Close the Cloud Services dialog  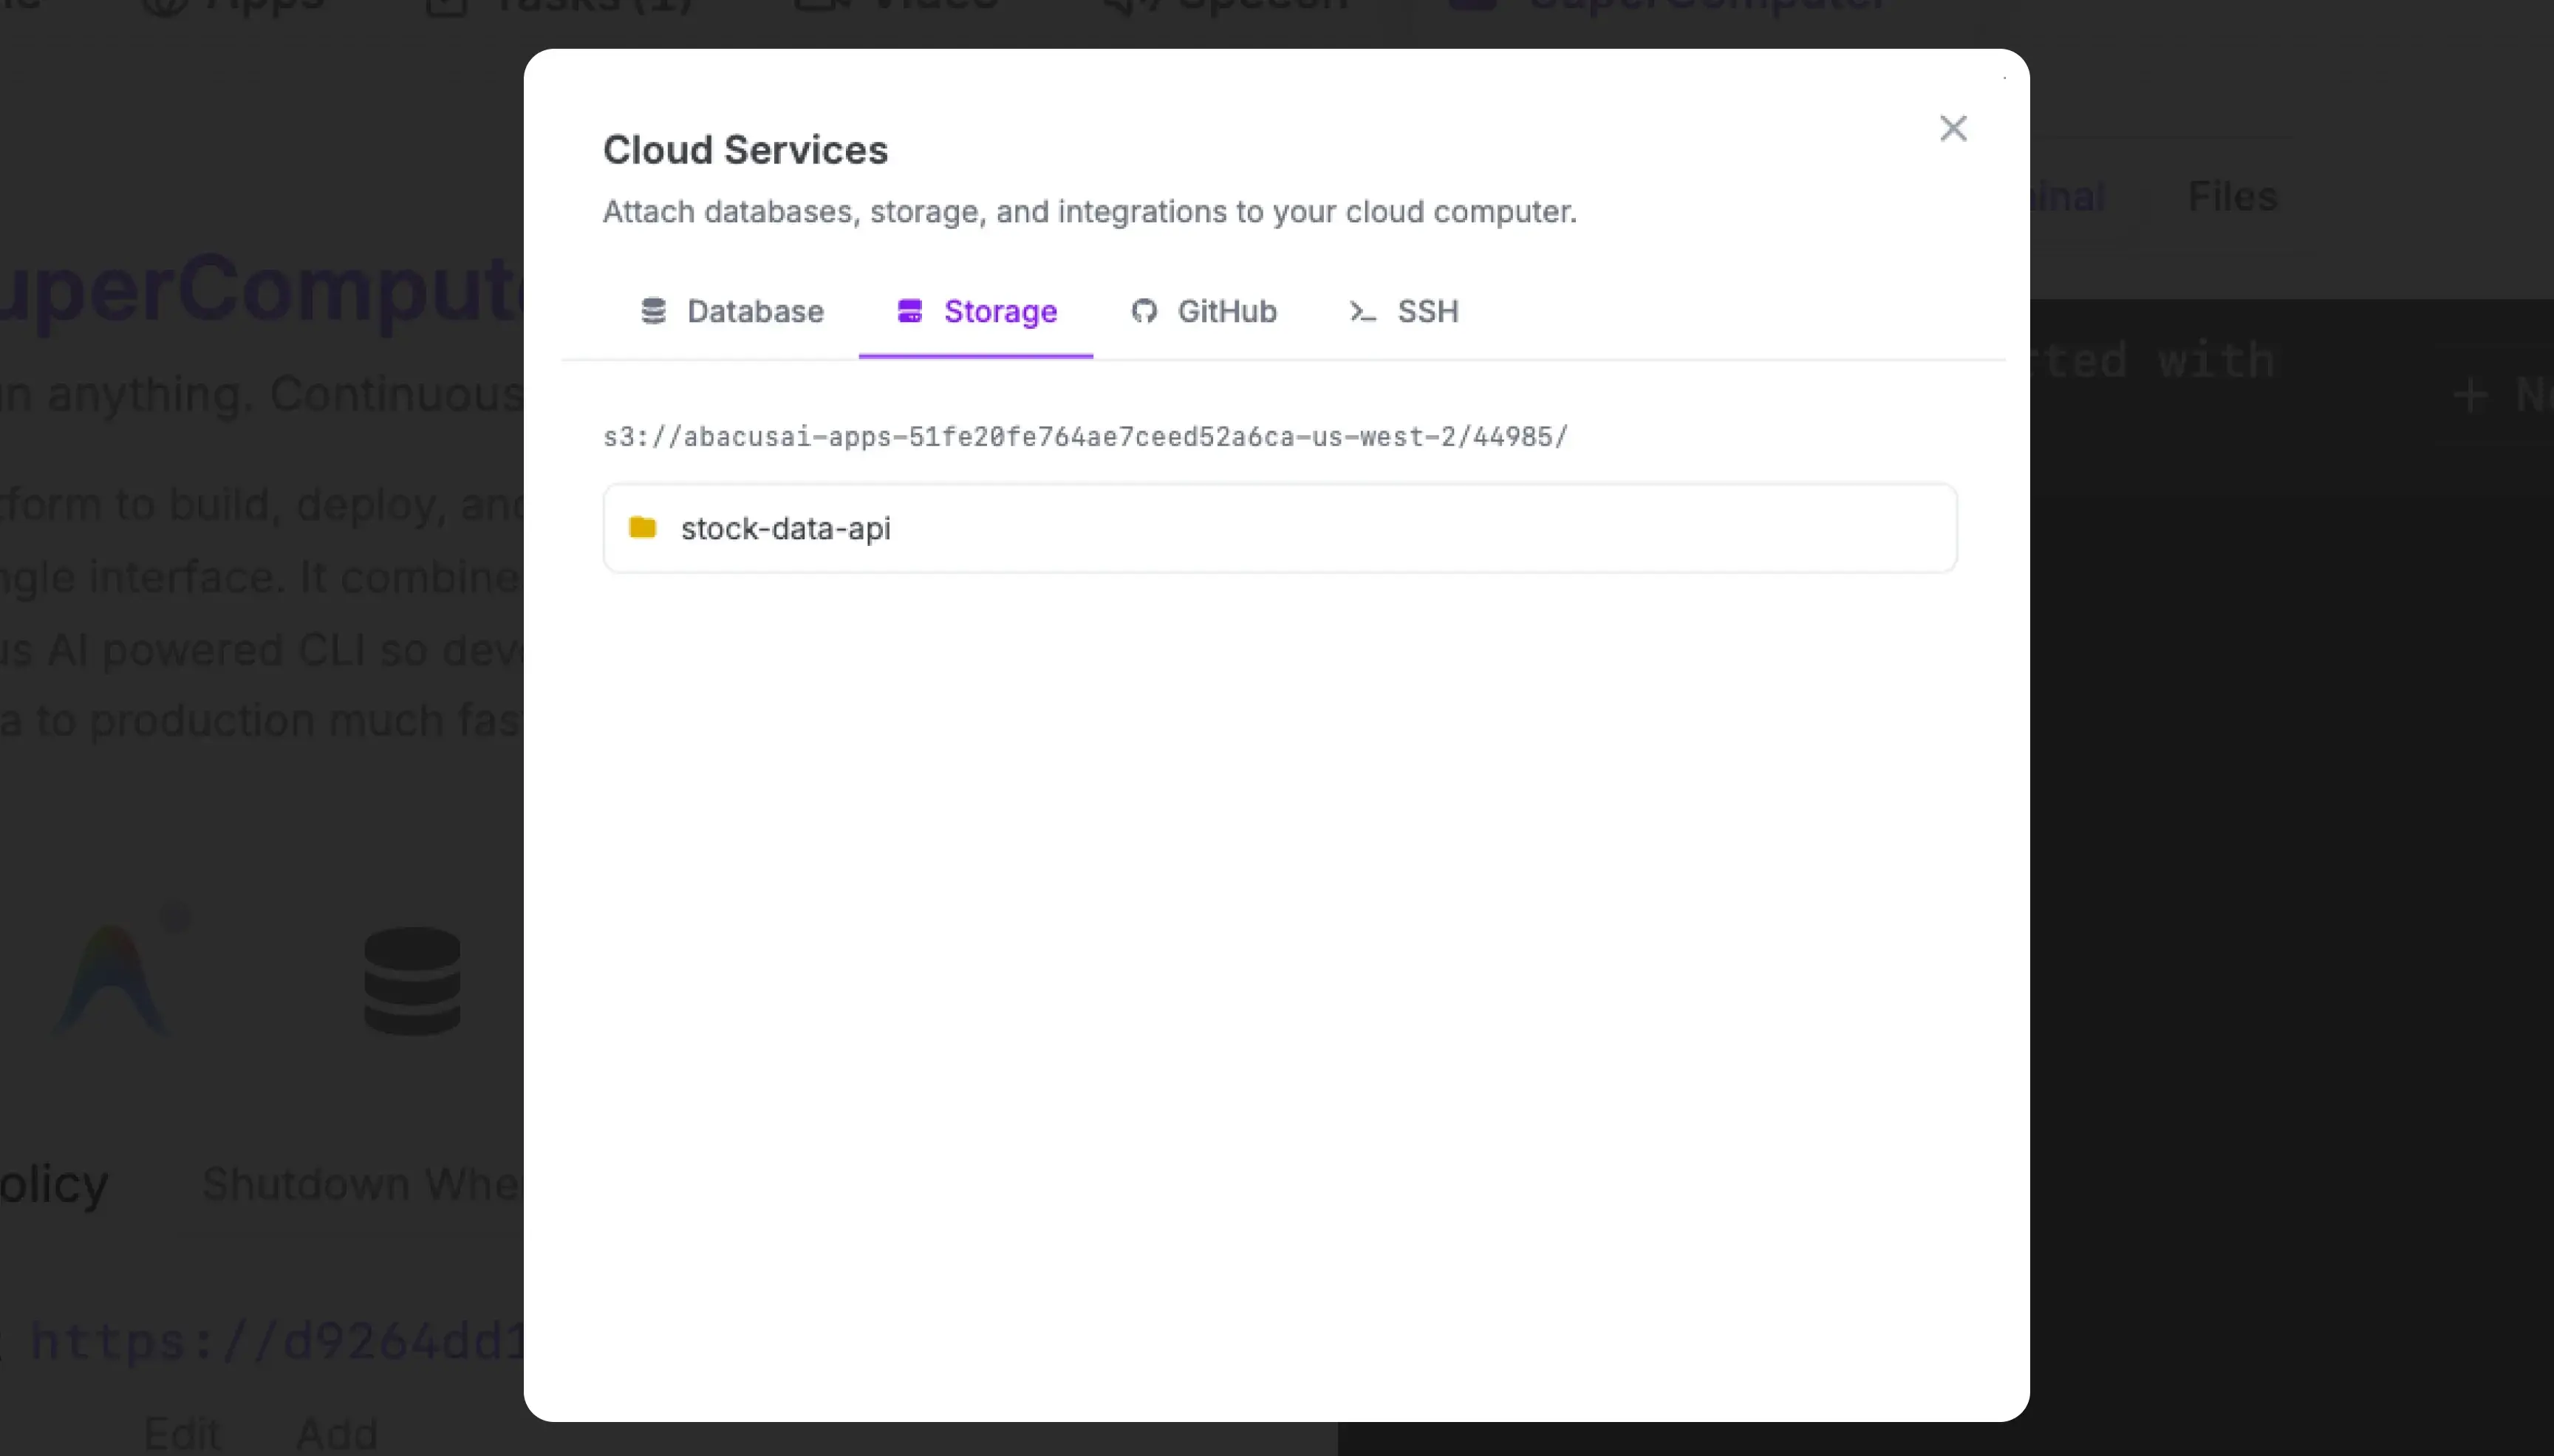pos(1952,128)
